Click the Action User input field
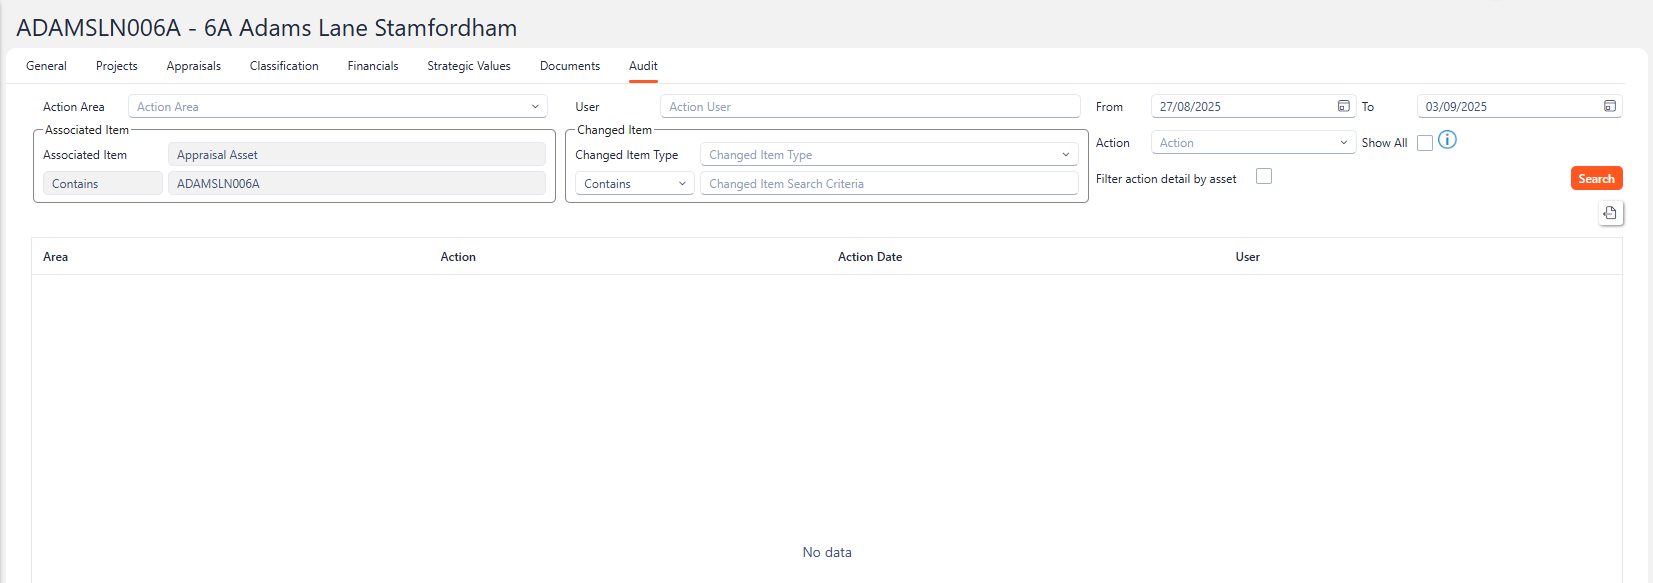This screenshot has height=583, width=1653. pos(869,107)
